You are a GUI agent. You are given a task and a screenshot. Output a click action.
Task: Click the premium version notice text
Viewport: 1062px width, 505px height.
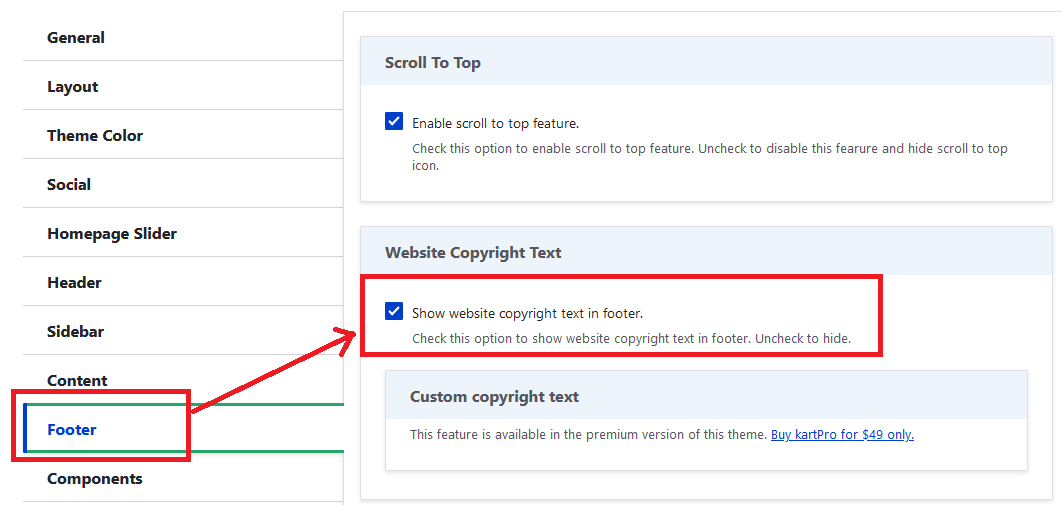point(588,435)
